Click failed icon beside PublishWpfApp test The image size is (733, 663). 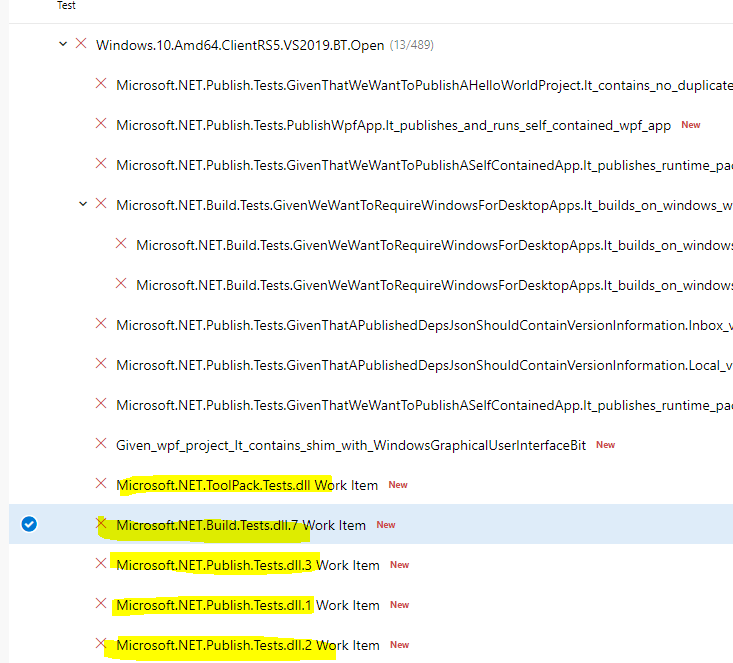click(x=101, y=123)
